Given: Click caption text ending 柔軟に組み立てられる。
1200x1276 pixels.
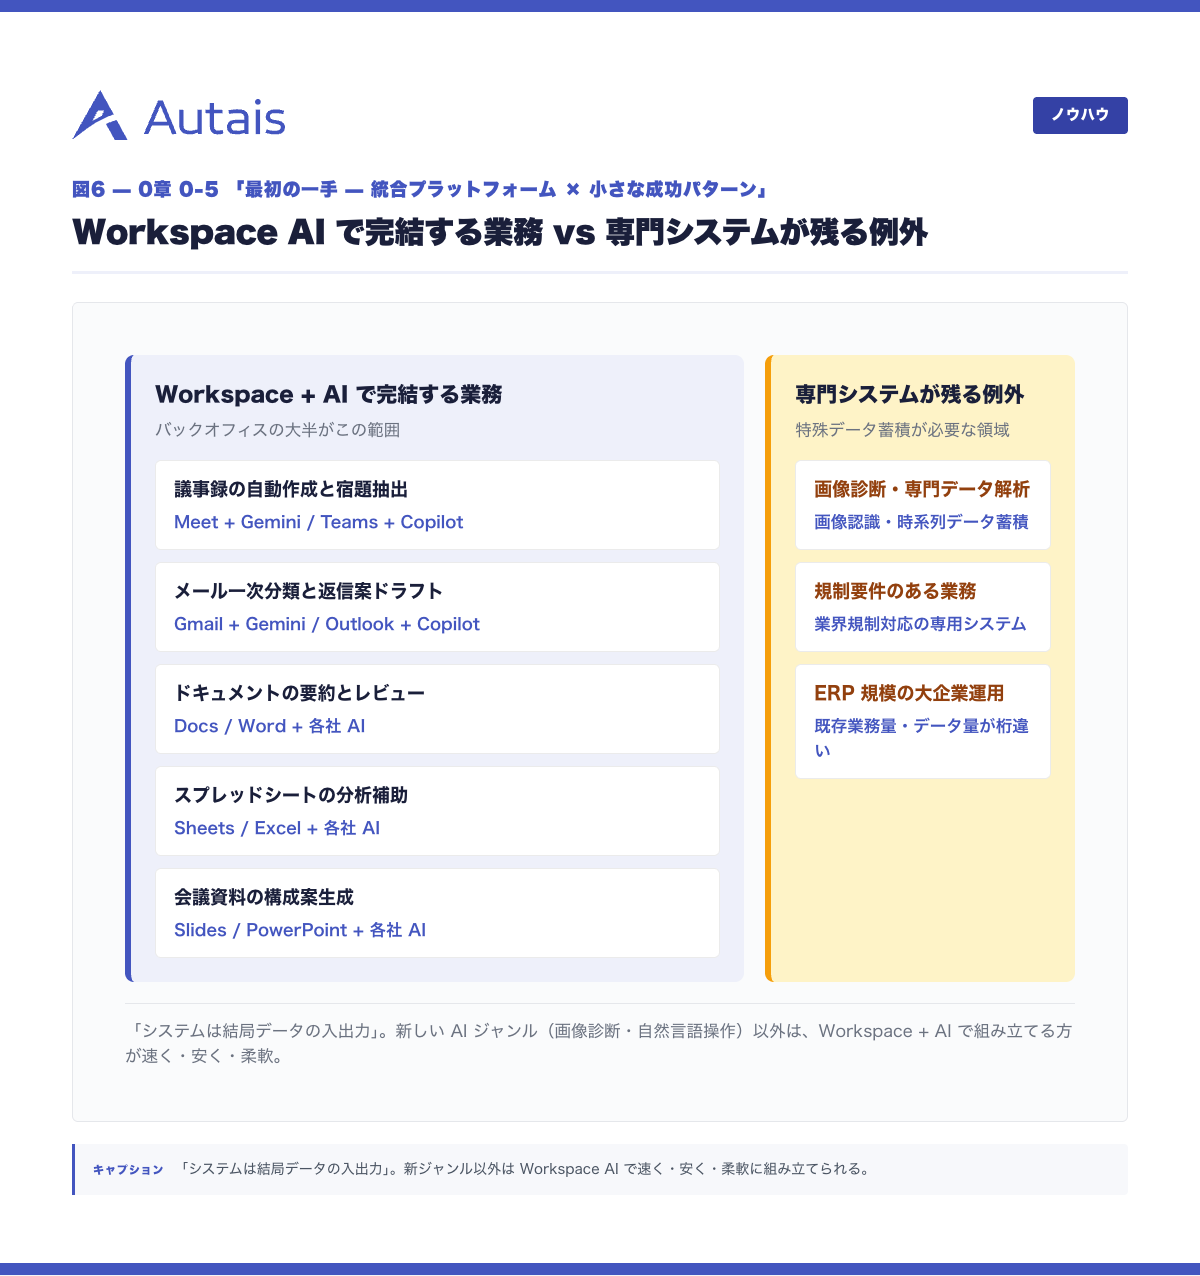Looking at the screenshot, I should pos(526,1169).
